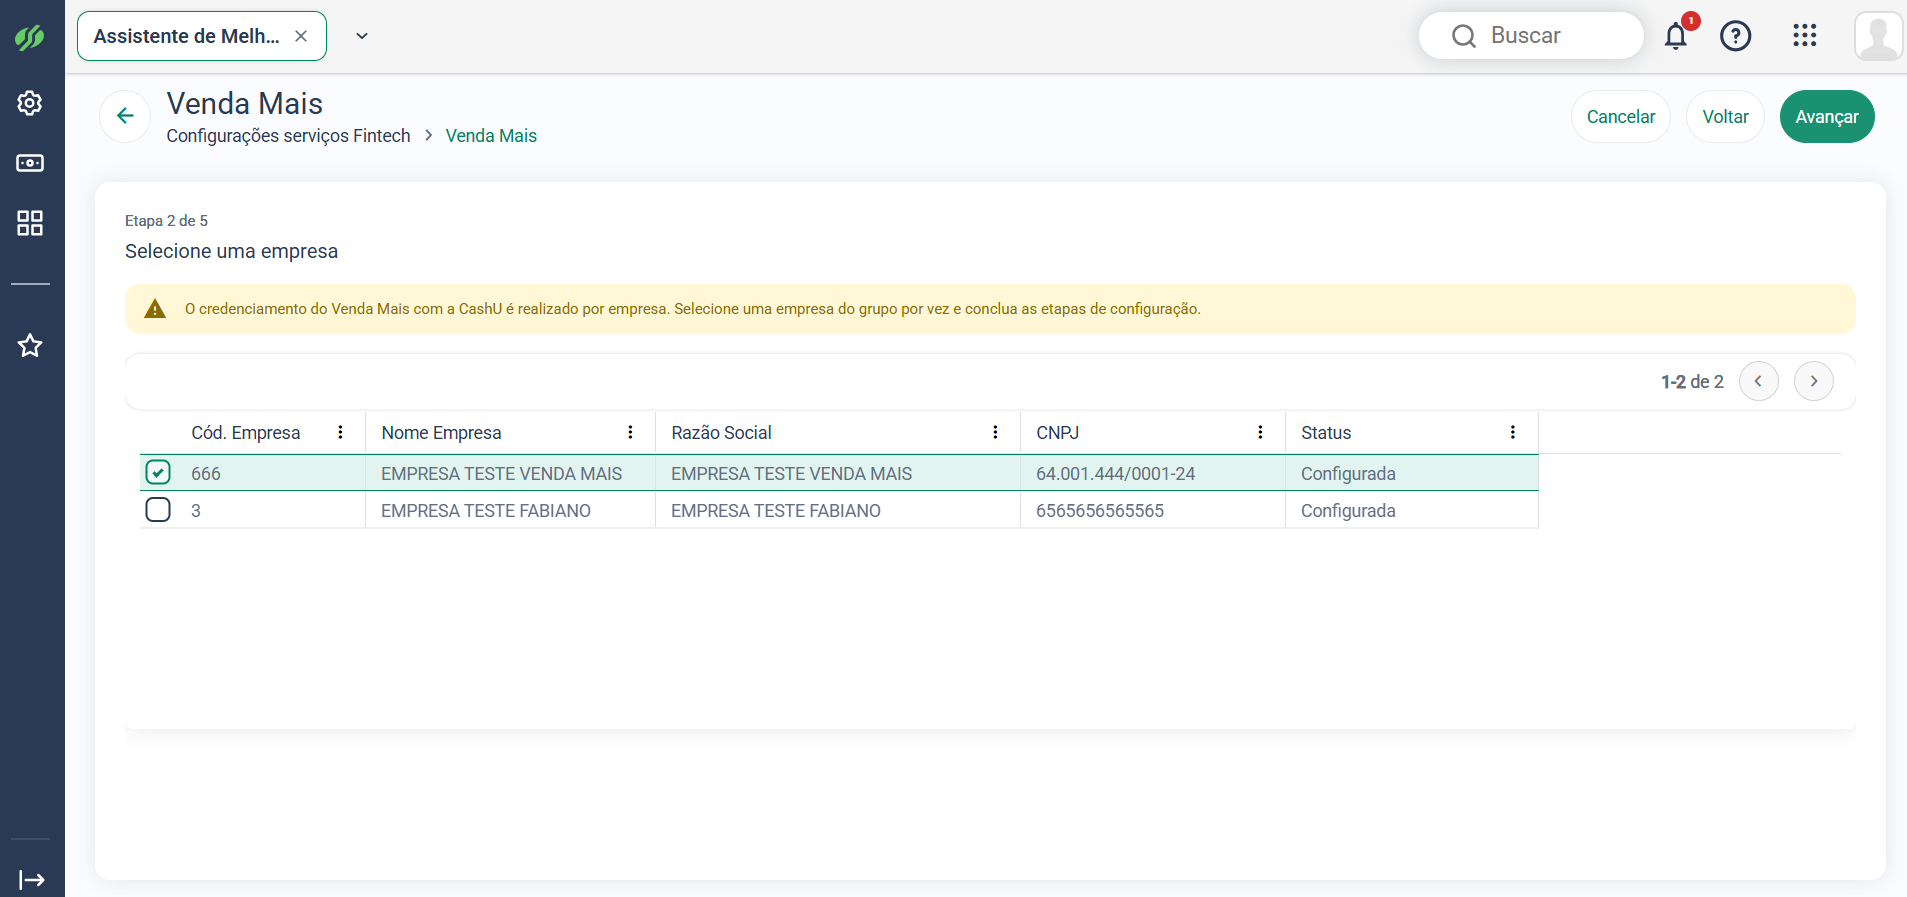Click Status Configurada for company 3
1907x897 pixels.
click(x=1411, y=510)
